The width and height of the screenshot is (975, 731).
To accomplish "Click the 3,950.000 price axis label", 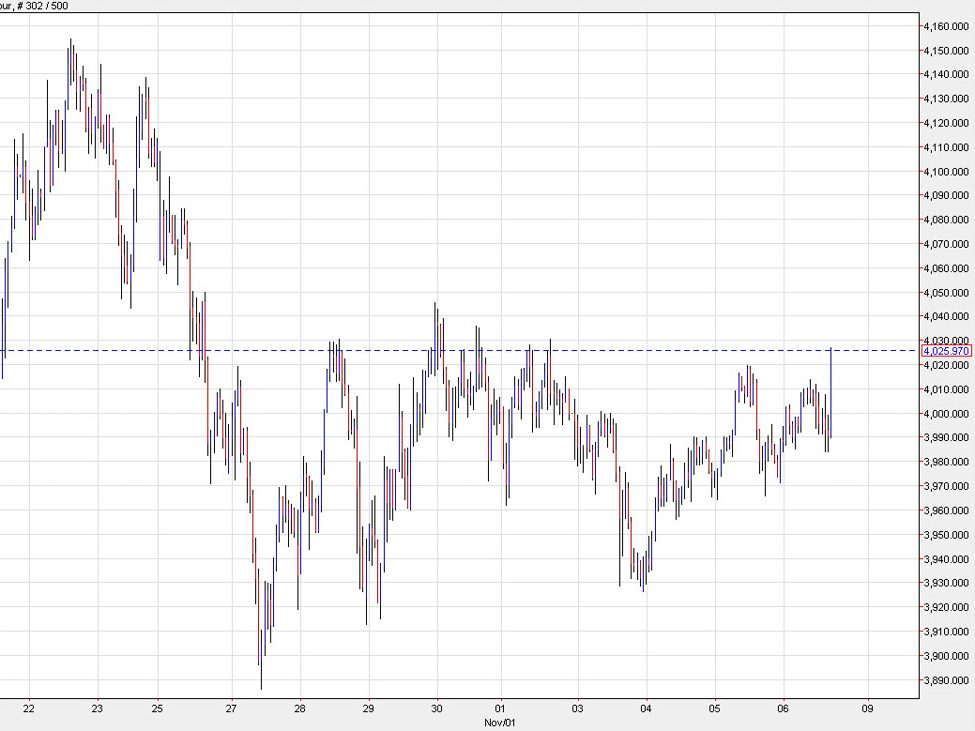I will point(946,535).
